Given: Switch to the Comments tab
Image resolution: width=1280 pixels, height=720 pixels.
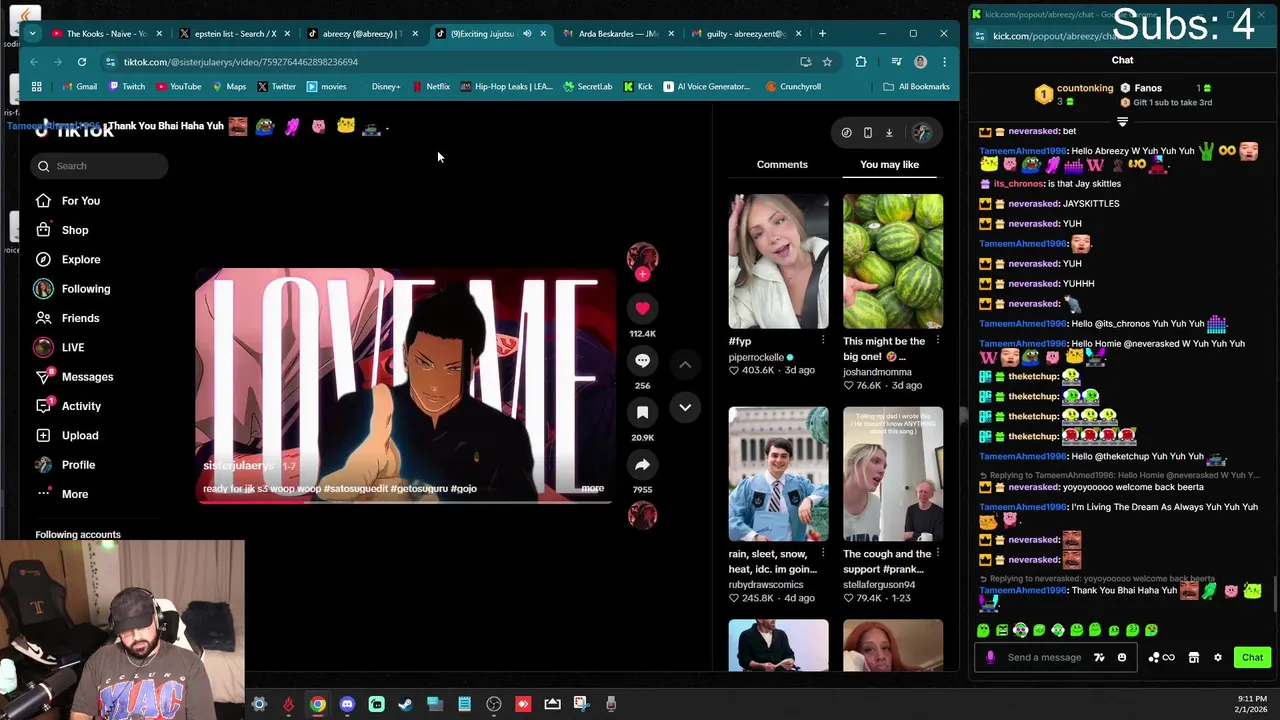Looking at the screenshot, I should pos(782,164).
